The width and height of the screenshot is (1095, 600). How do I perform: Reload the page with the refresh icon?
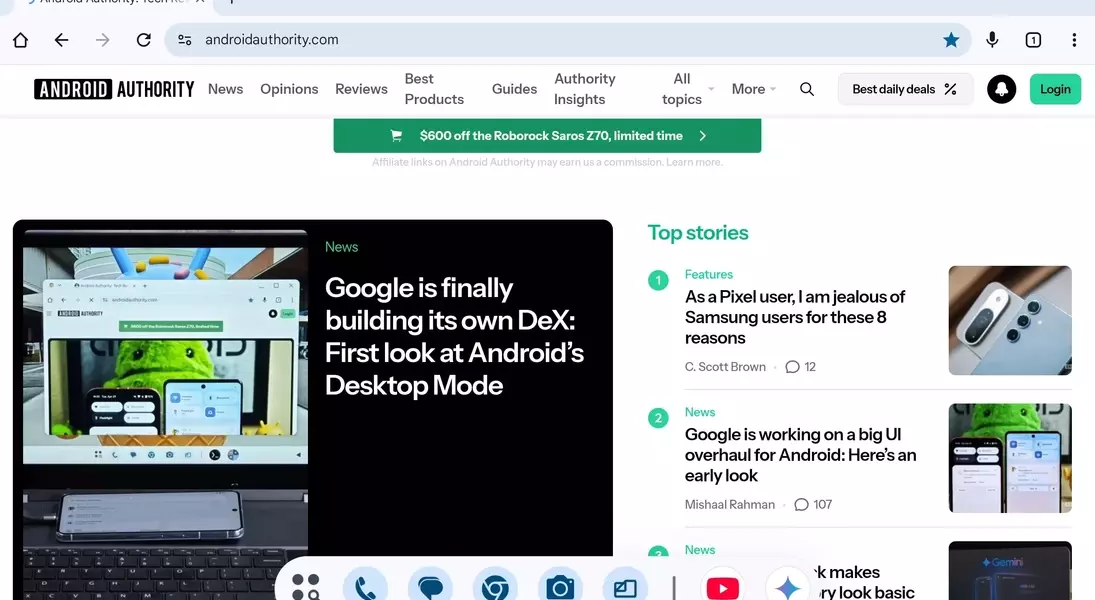(144, 40)
